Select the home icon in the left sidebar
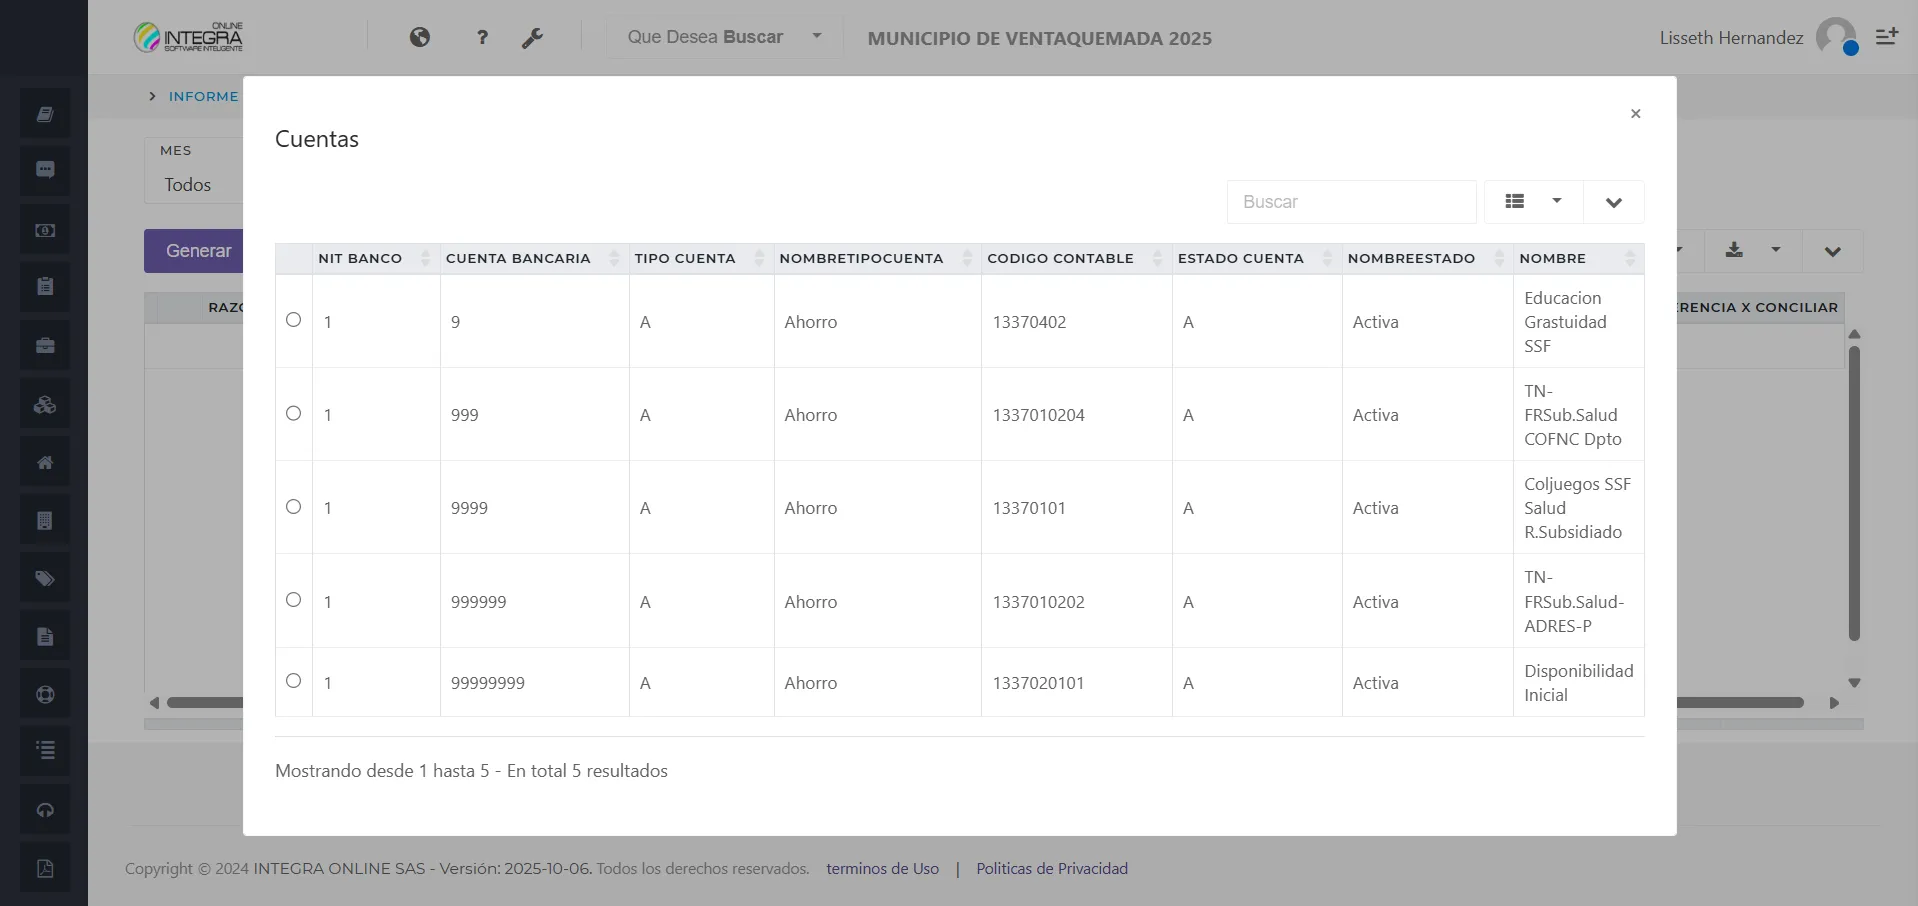Image resolution: width=1918 pixels, height=906 pixels. coord(44,461)
